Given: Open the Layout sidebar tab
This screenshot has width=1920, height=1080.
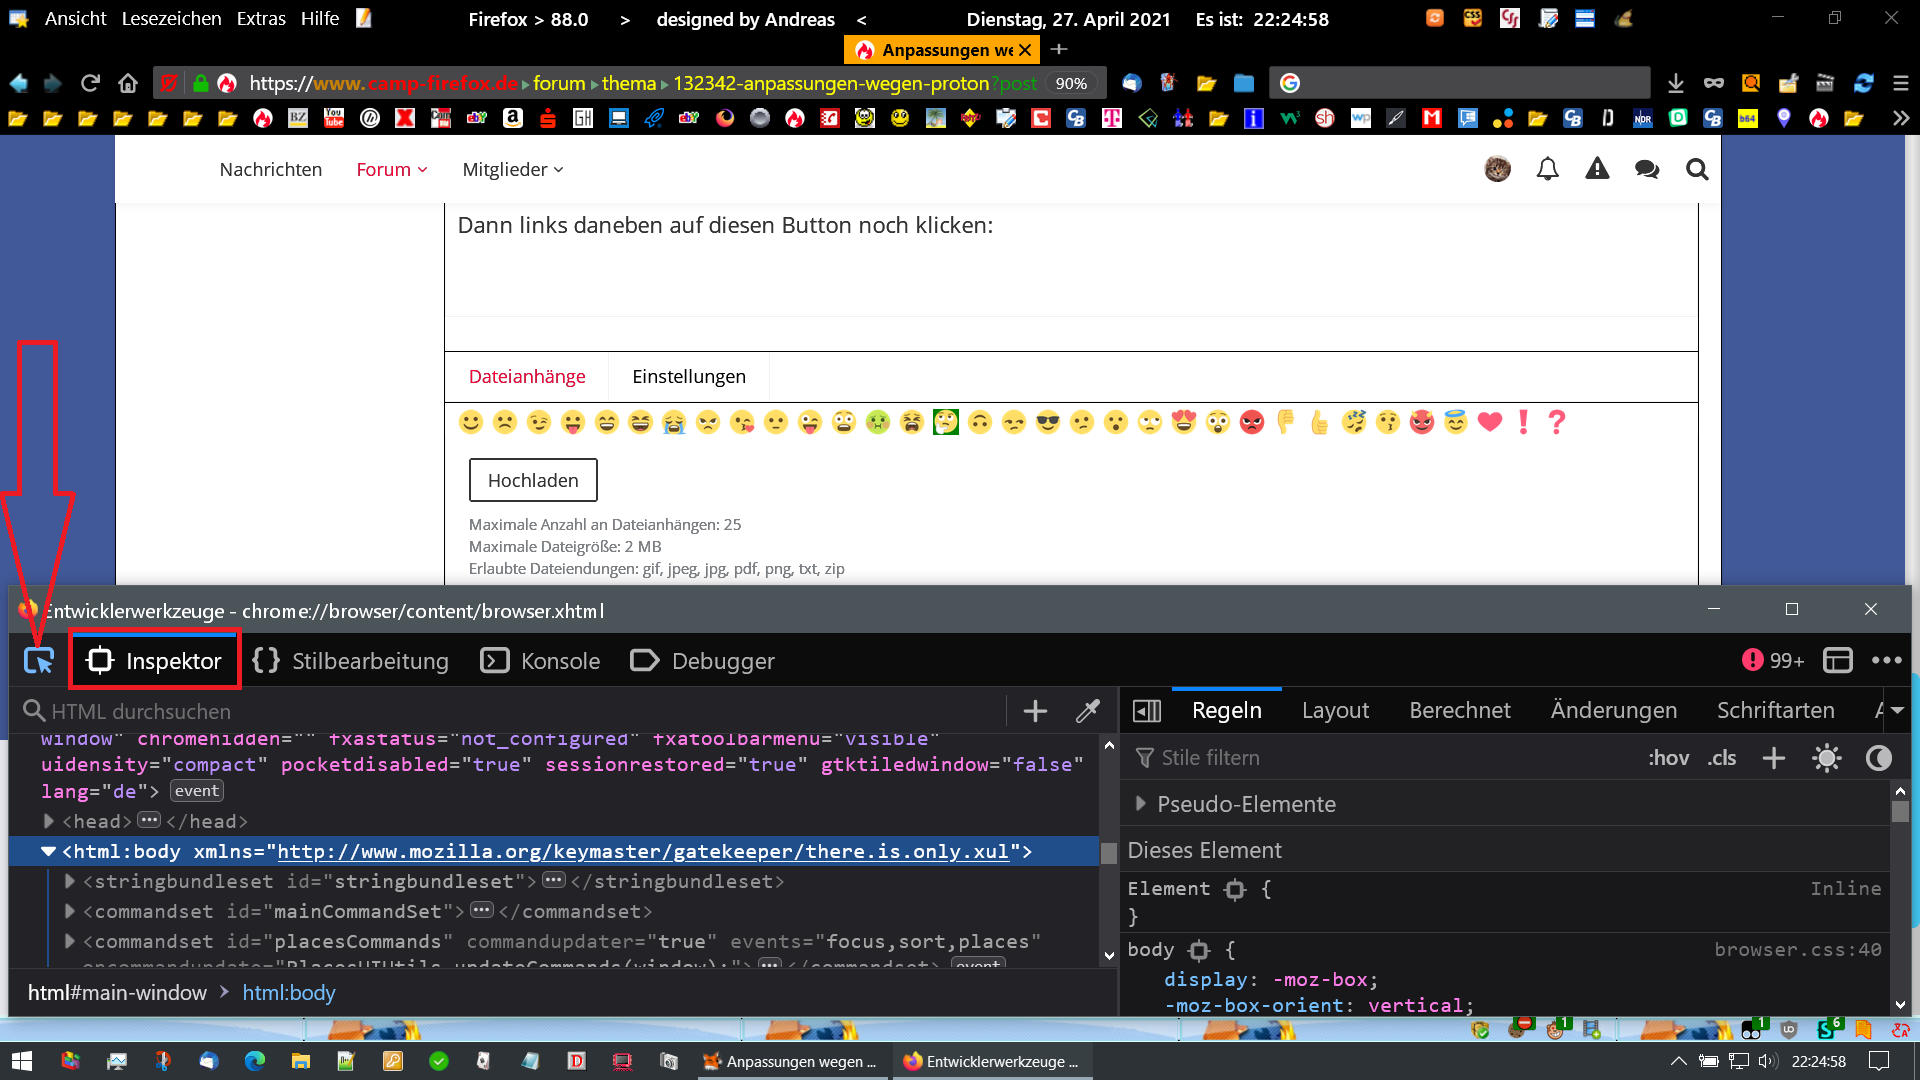Looking at the screenshot, I should tap(1335, 710).
